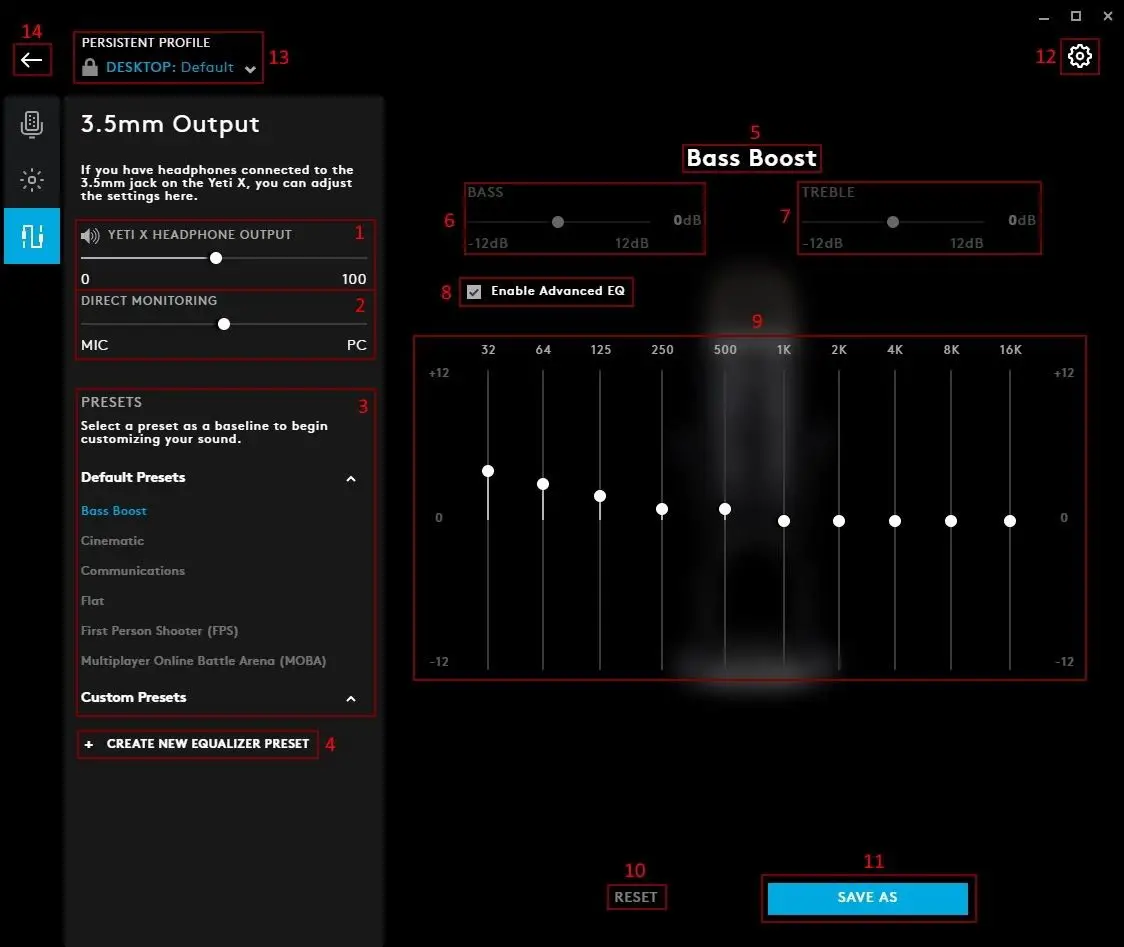The image size is (1124, 947).
Task: Select the Cinematic preset
Action: (113, 541)
